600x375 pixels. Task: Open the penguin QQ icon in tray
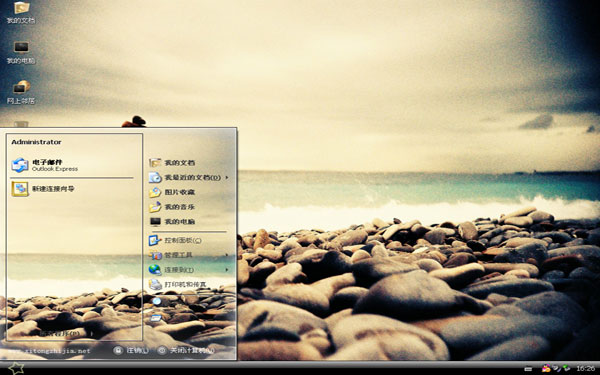pos(546,368)
